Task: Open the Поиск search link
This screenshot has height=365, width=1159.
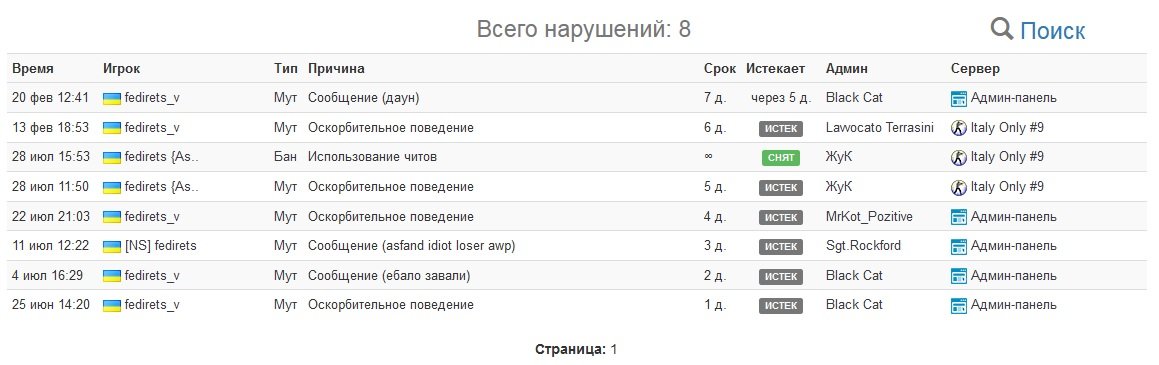Action: tap(1053, 31)
